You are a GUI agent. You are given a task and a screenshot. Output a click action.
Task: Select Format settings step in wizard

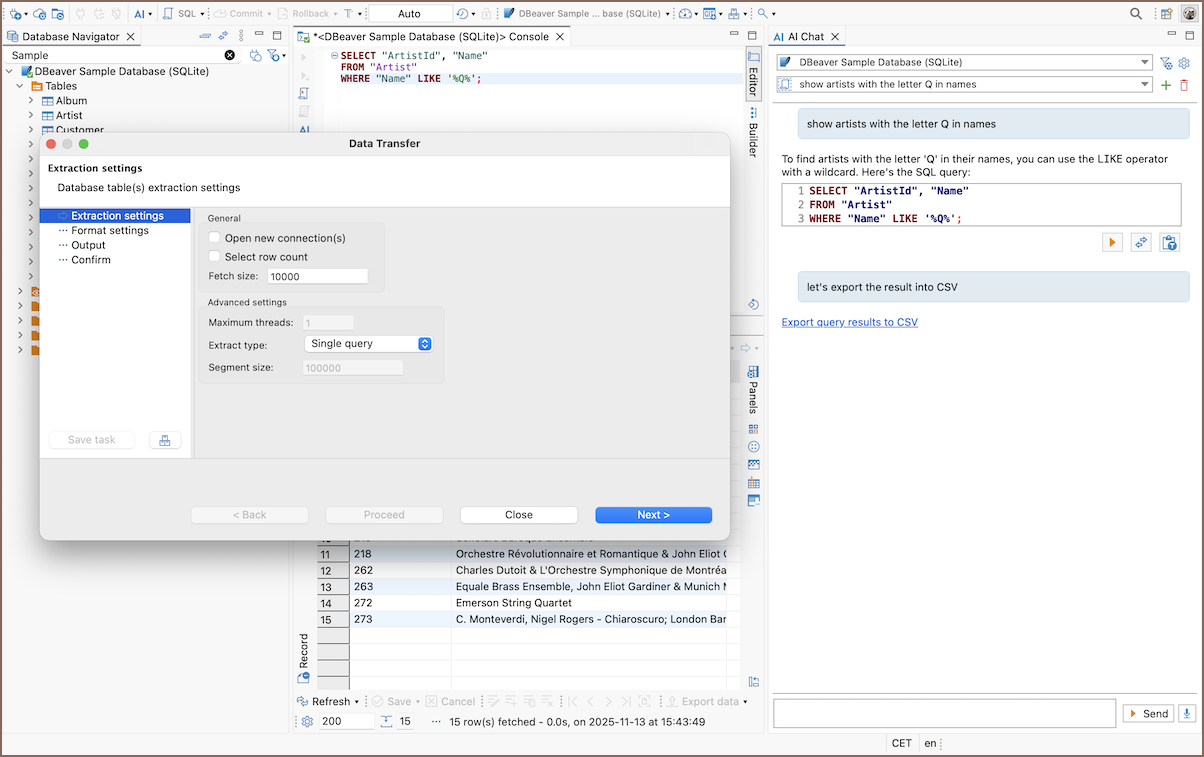[x=109, y=231]
